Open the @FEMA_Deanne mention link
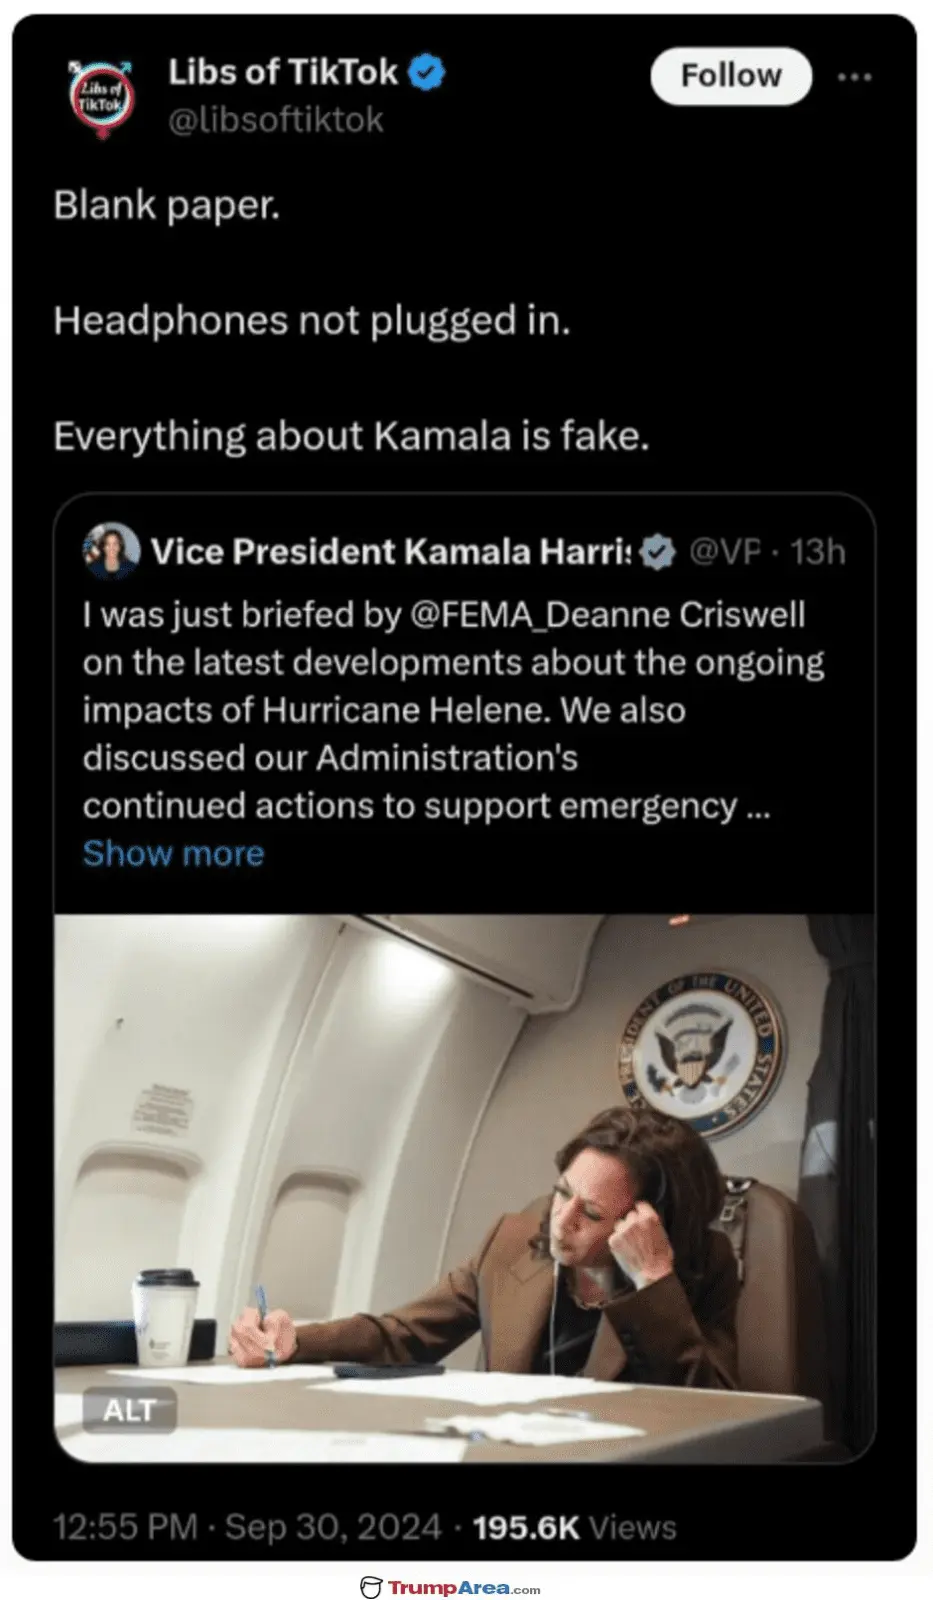 pyautogui.click(x=540, y=614)
